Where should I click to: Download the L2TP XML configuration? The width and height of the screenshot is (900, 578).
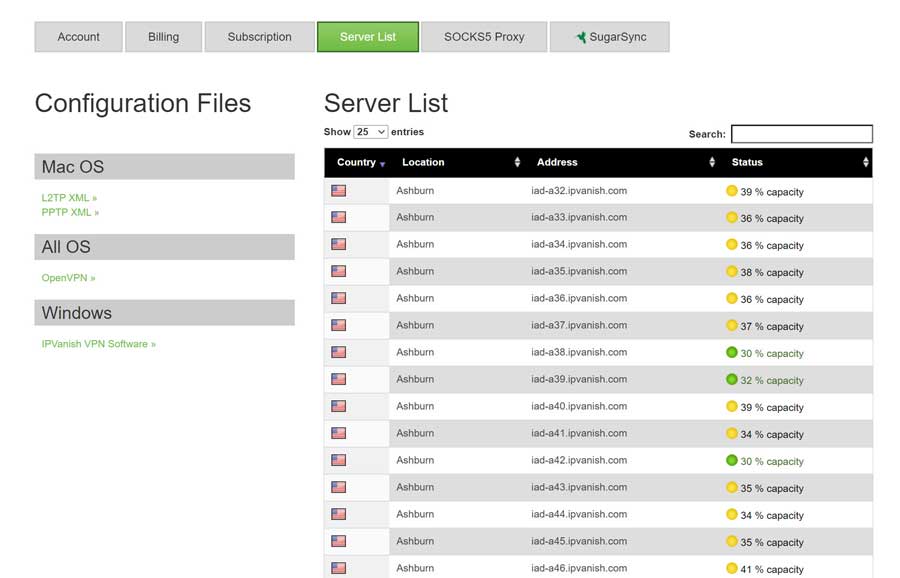69,197
